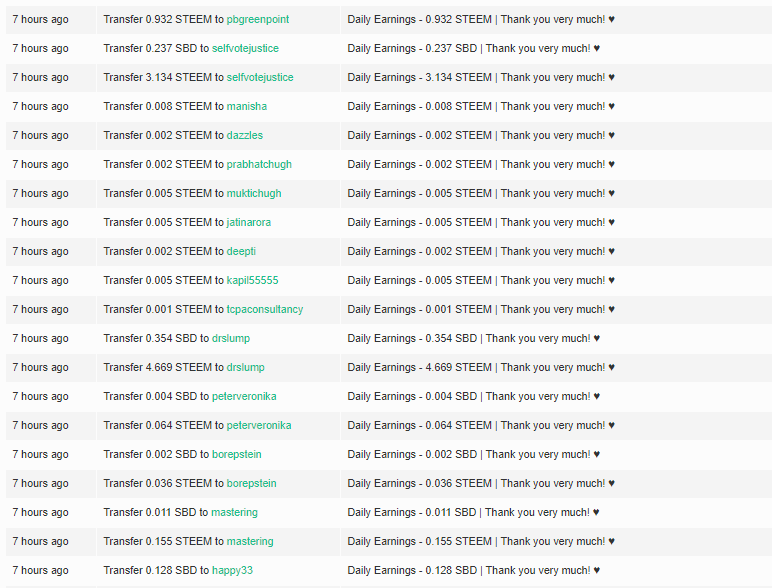Click selfvotejustice in the 3.134 STEEM transfer
The height and width of the screenshot is (588, 772).
pos(260,77)
